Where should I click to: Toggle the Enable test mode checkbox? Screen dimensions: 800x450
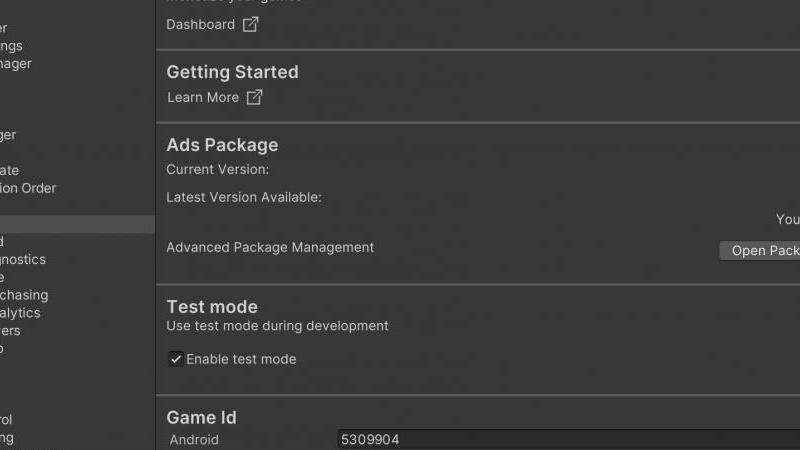pyautogui.click(x=176, y=359)
